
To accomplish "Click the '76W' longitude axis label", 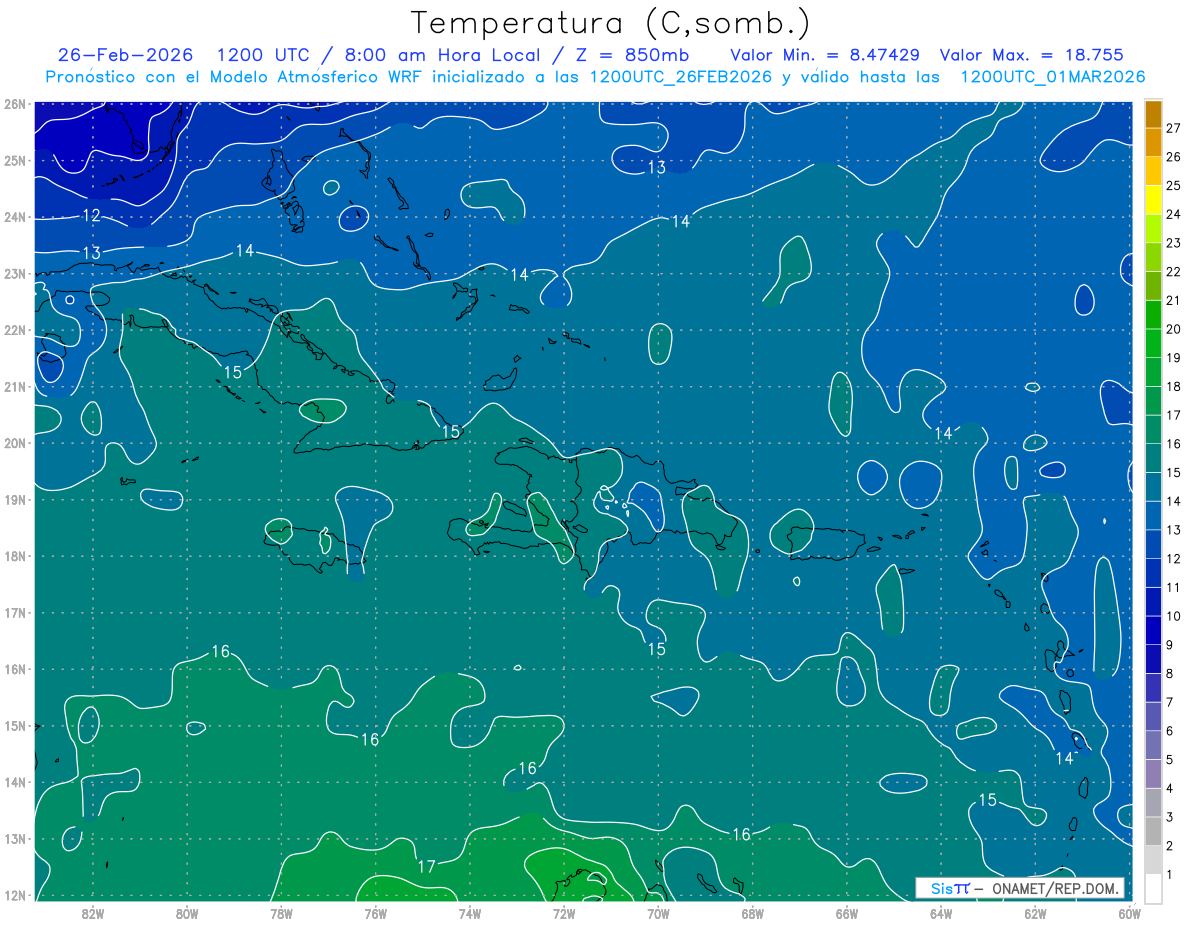I will pyautogui.click(x=375, y=913).
